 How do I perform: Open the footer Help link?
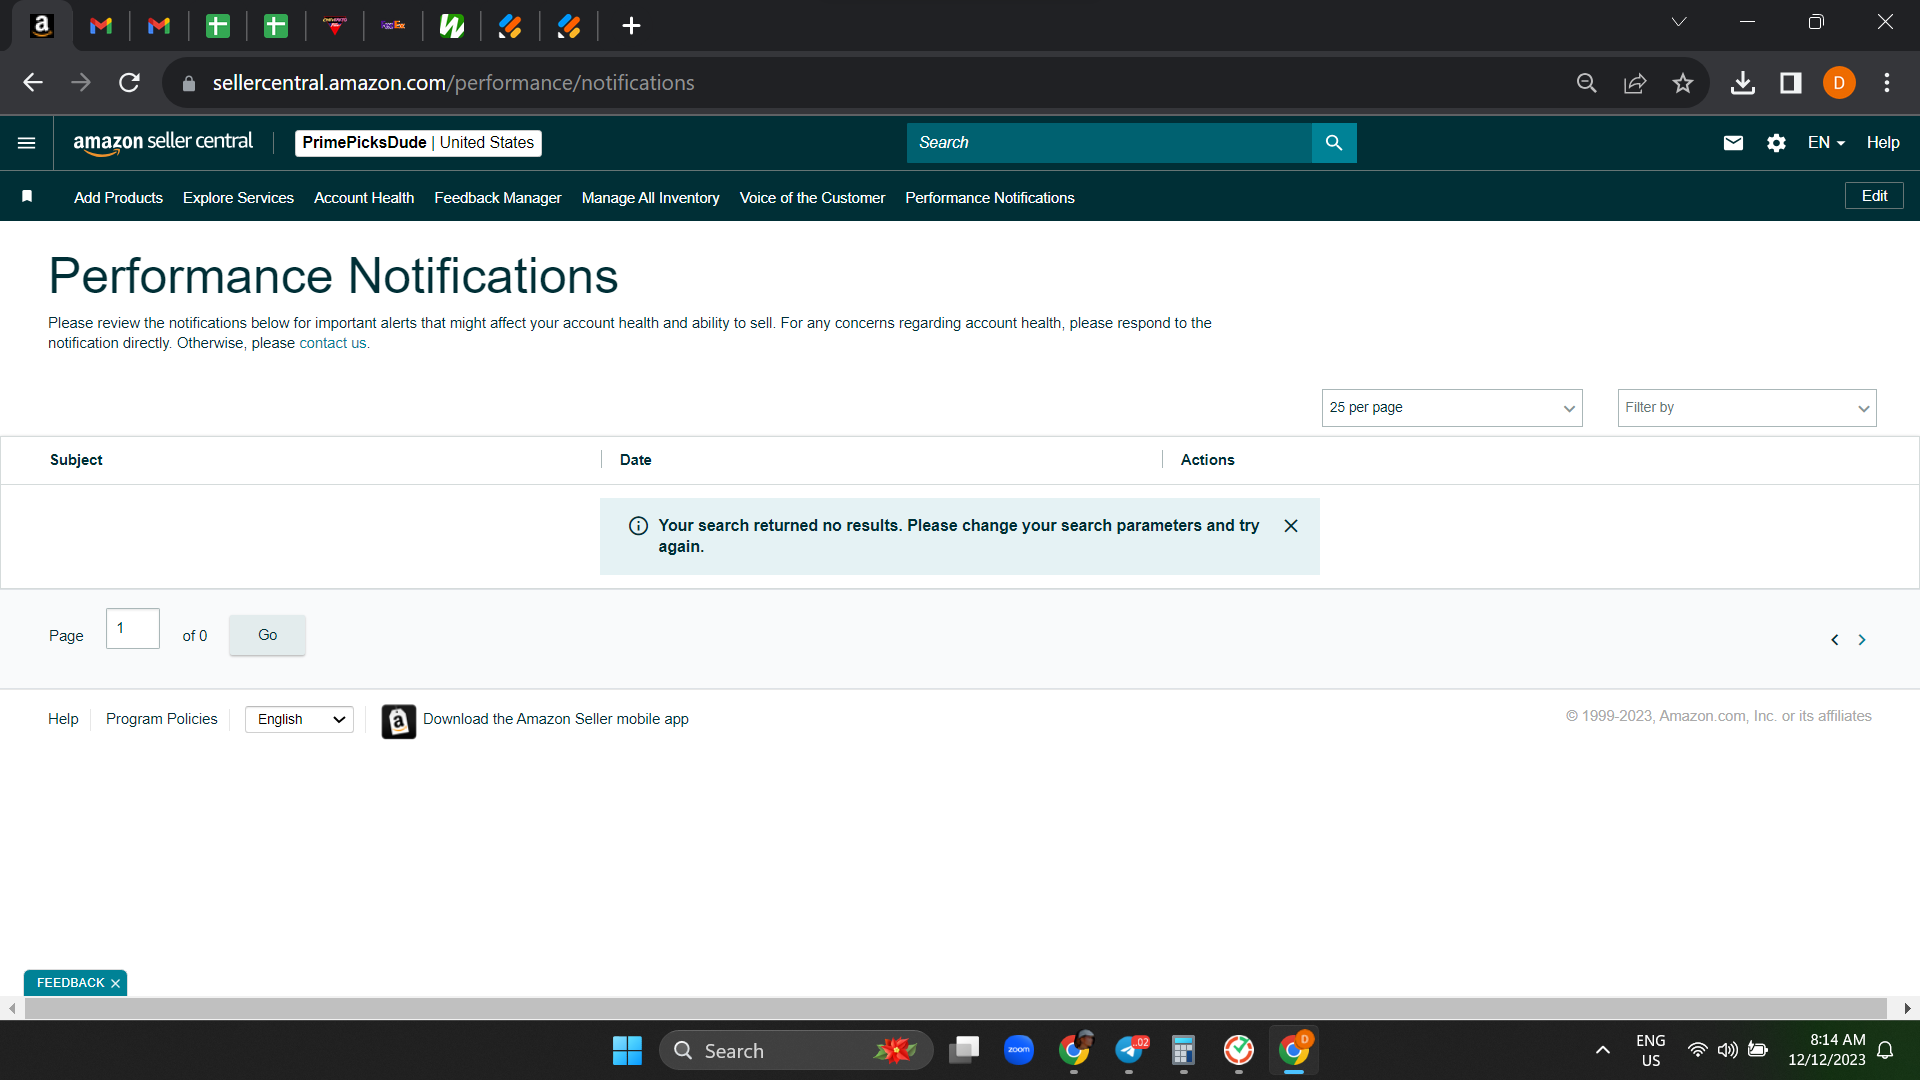tap(63, 719)
